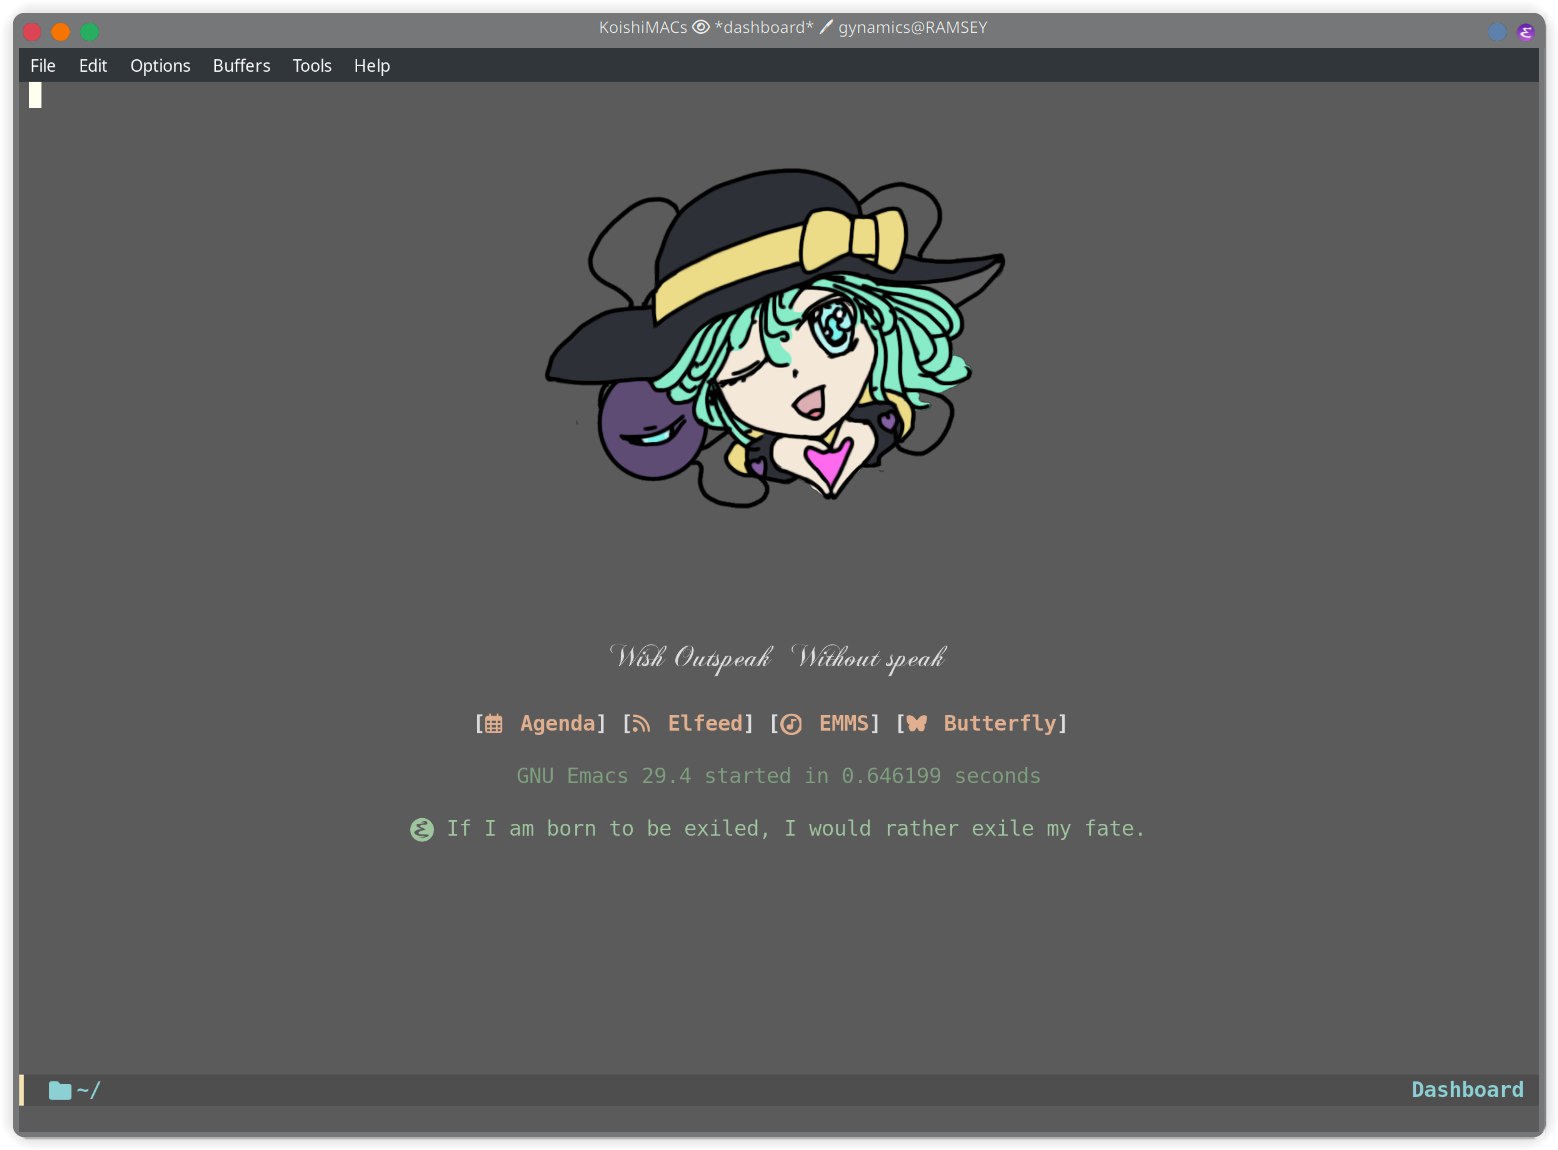
Task: Click the gynamics@RAMSEY text in title bar
Action: (912, 27)
